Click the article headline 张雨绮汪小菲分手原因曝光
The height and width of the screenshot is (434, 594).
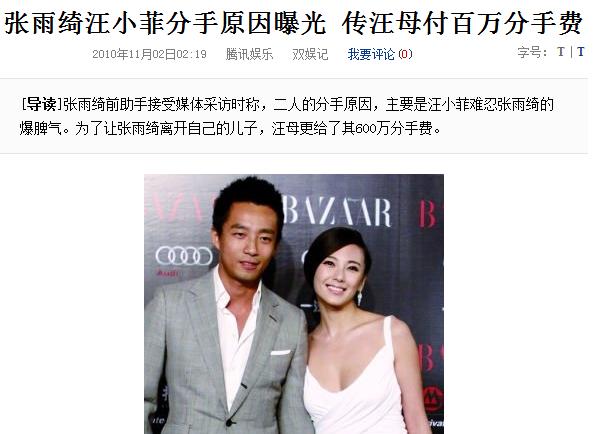click(x=165, y=23)
